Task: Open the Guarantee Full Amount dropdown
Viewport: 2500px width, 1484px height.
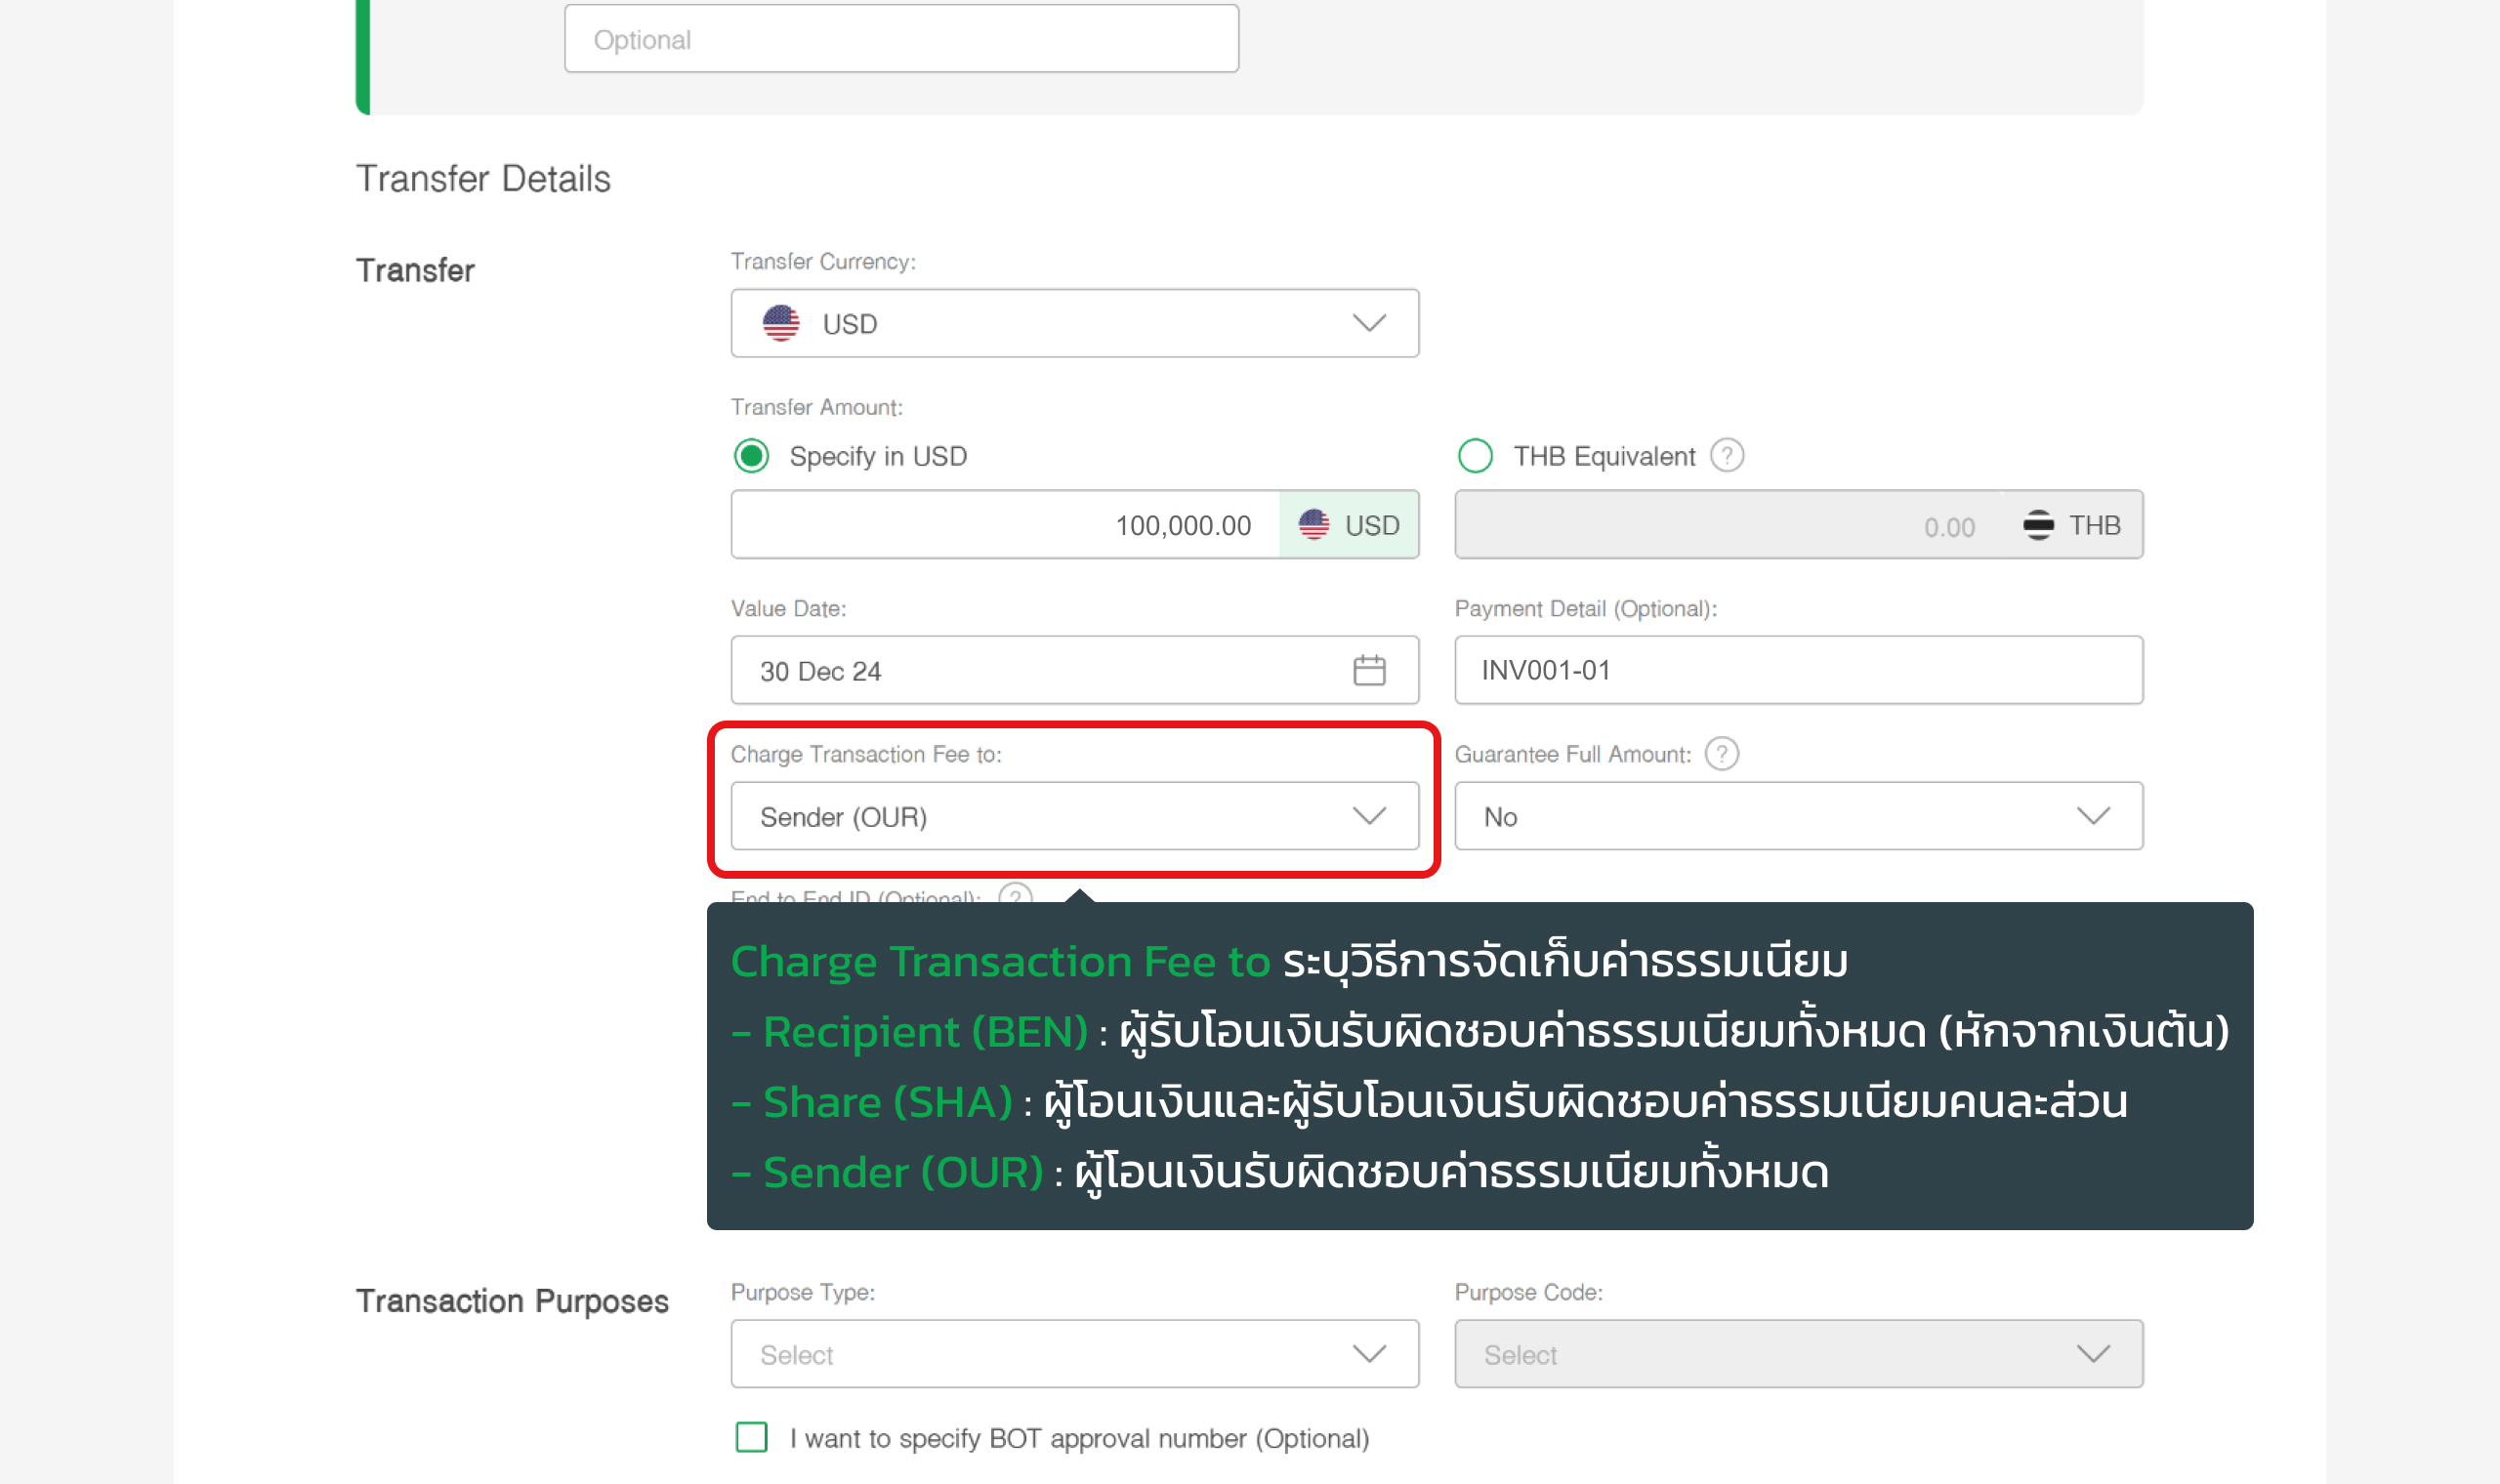Action: (1799, 816)
